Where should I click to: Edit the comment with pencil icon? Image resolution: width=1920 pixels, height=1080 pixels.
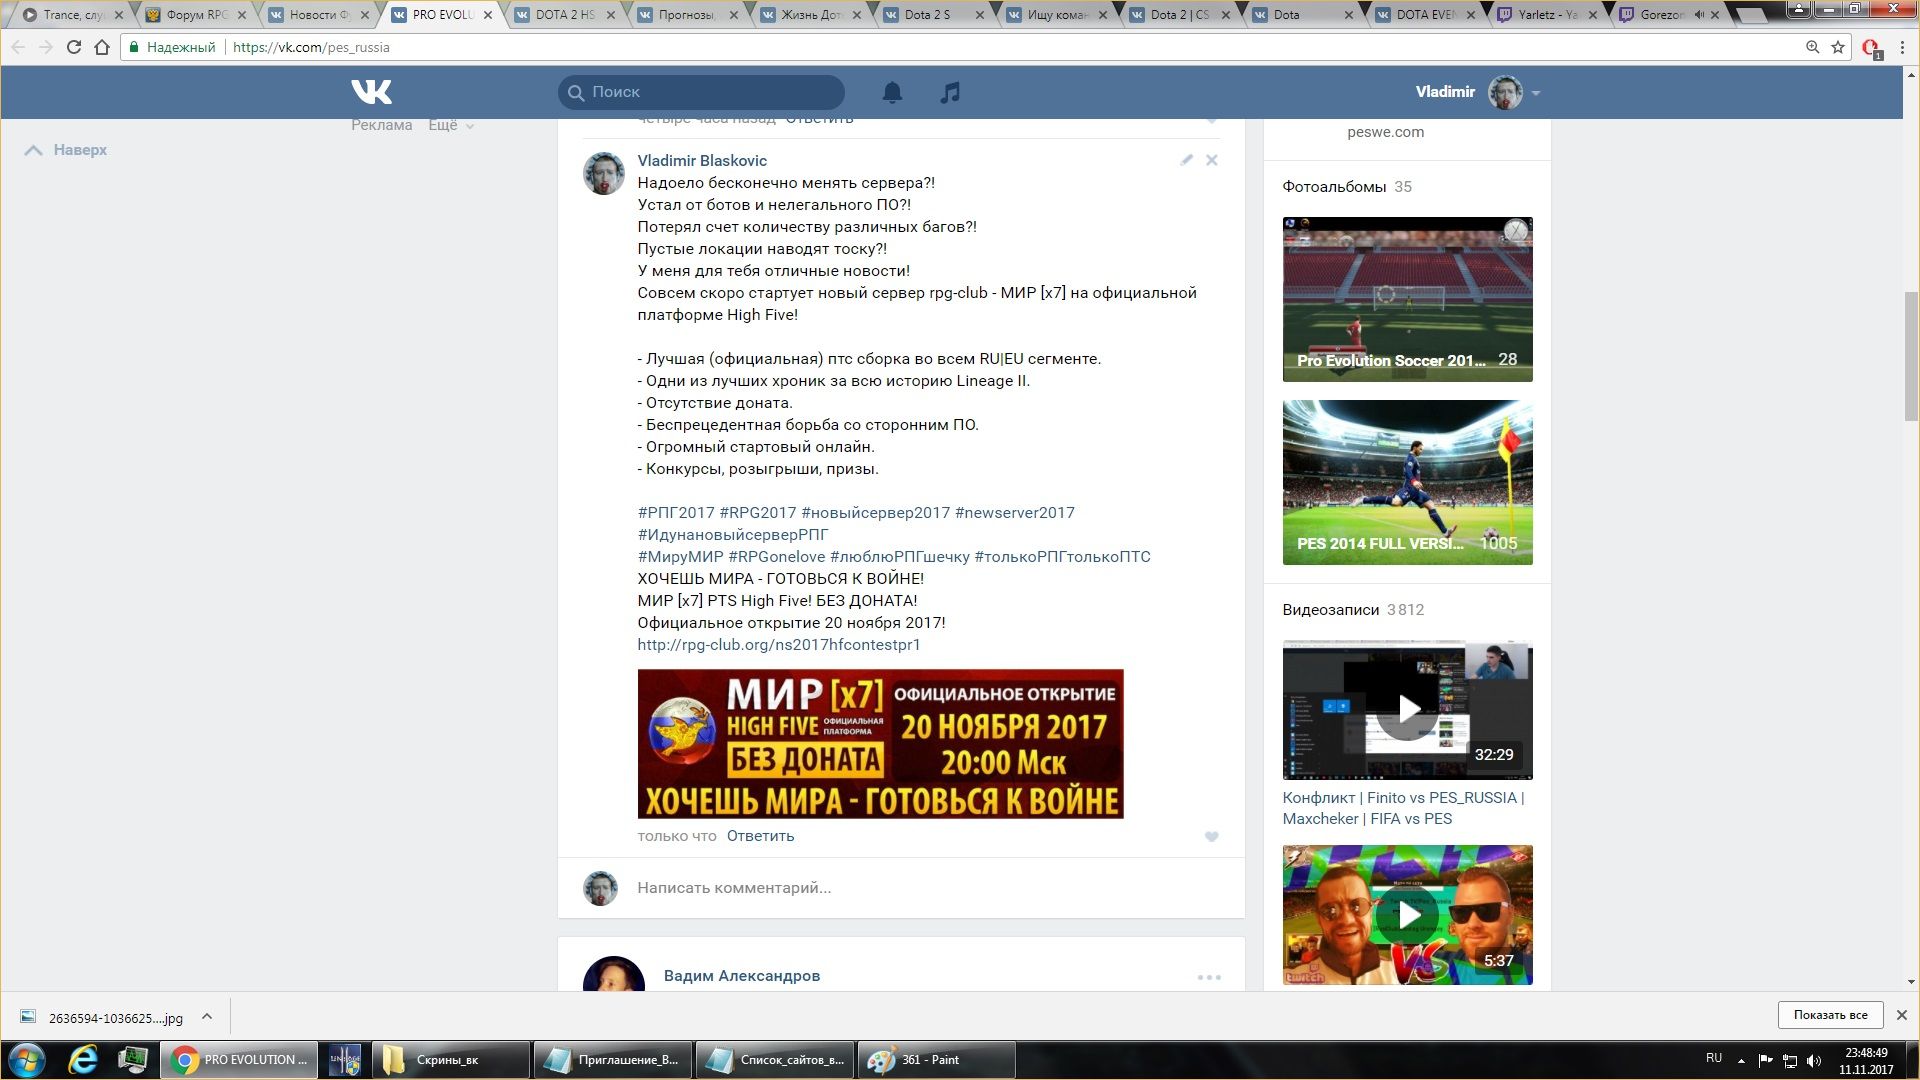point(1186,160)
